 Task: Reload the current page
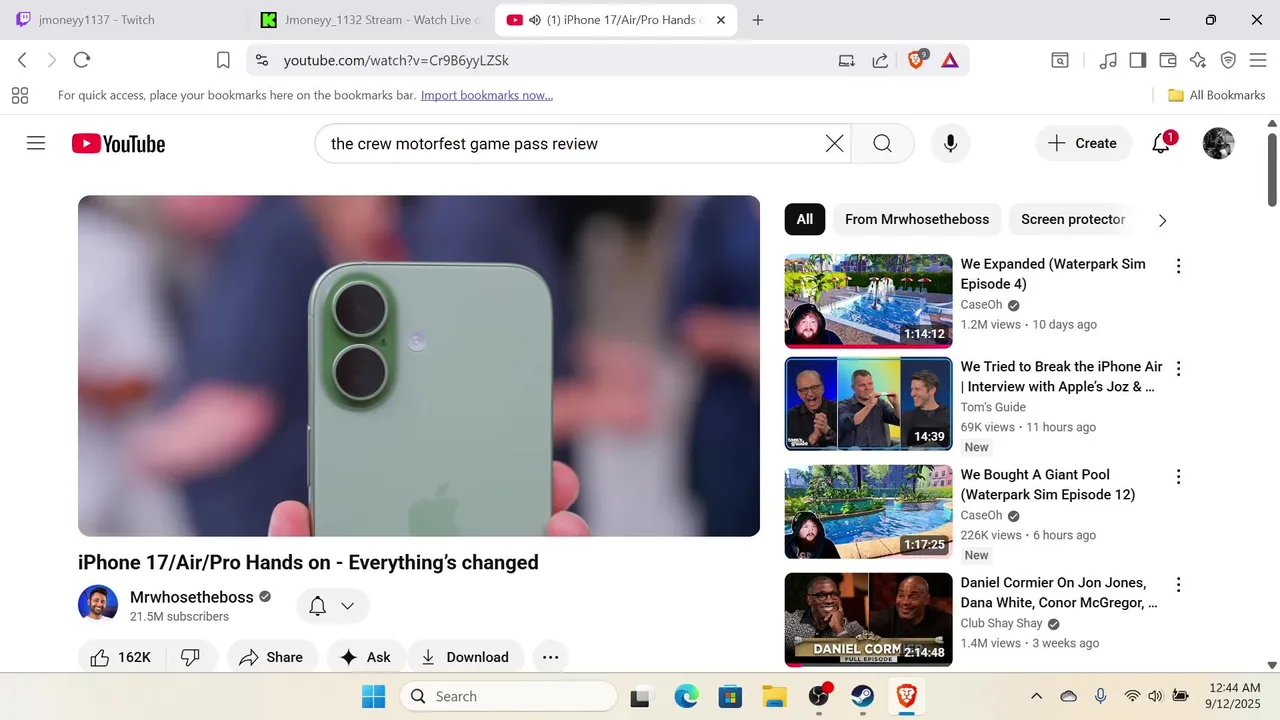pos(82,60)
